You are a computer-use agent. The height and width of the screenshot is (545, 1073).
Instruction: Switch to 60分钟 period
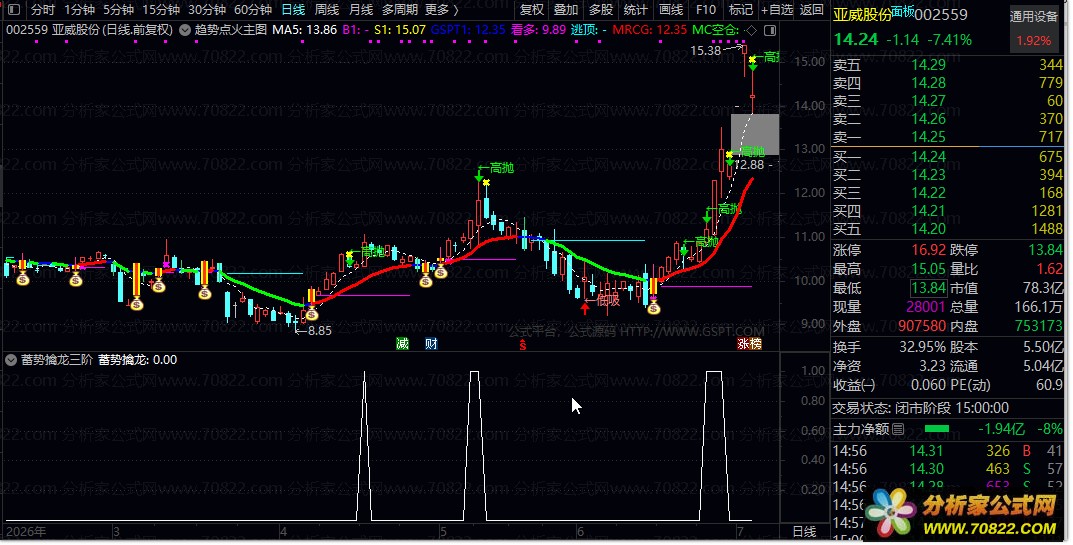point(253,10)
